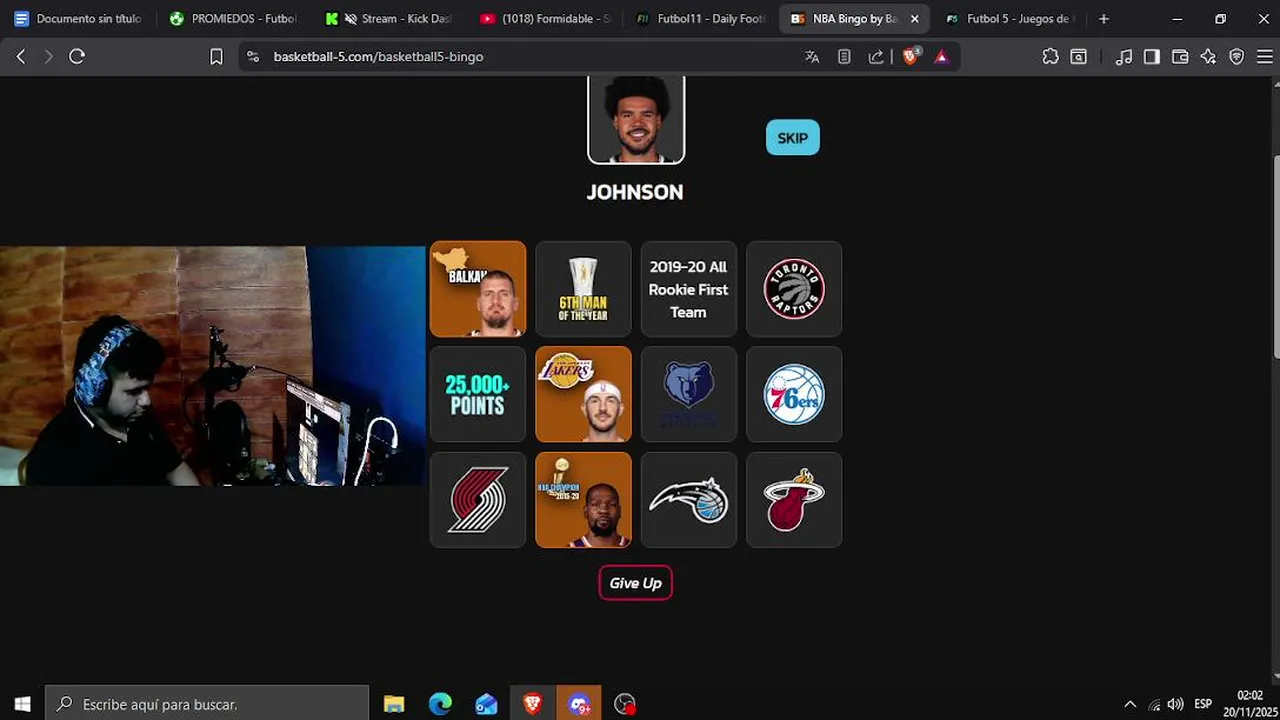Viewport: 1280px width, 720px height.
Task: Click the share page icon
Action: [x=876, y=57]
